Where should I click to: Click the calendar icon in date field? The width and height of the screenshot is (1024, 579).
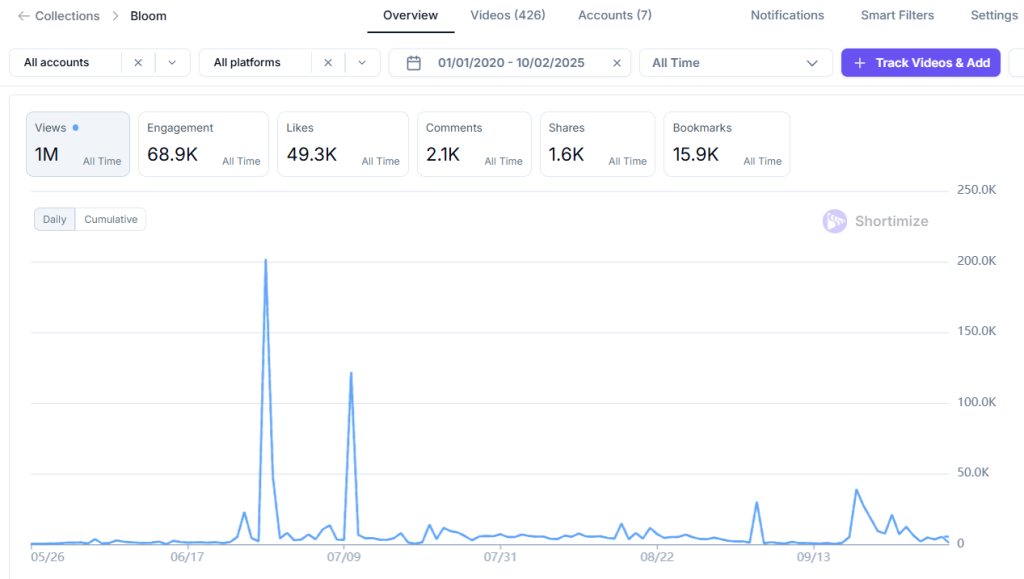414,63
